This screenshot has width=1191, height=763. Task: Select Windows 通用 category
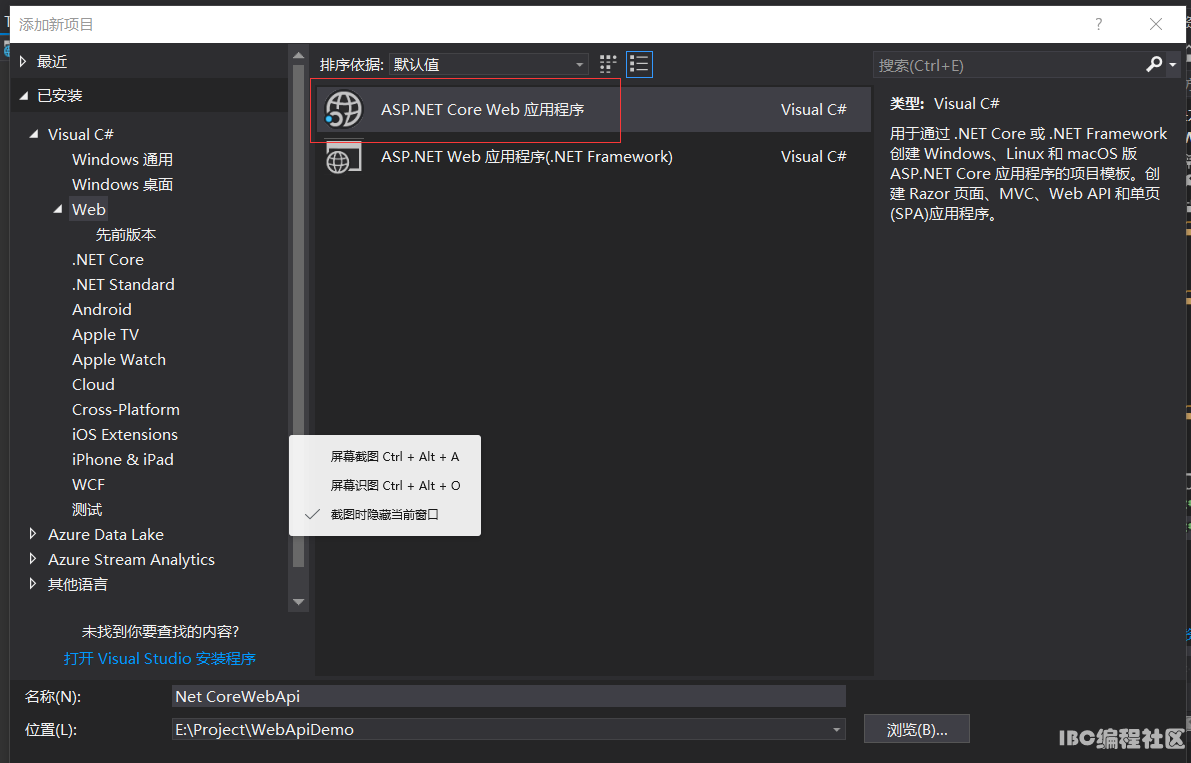coord(122,159)
